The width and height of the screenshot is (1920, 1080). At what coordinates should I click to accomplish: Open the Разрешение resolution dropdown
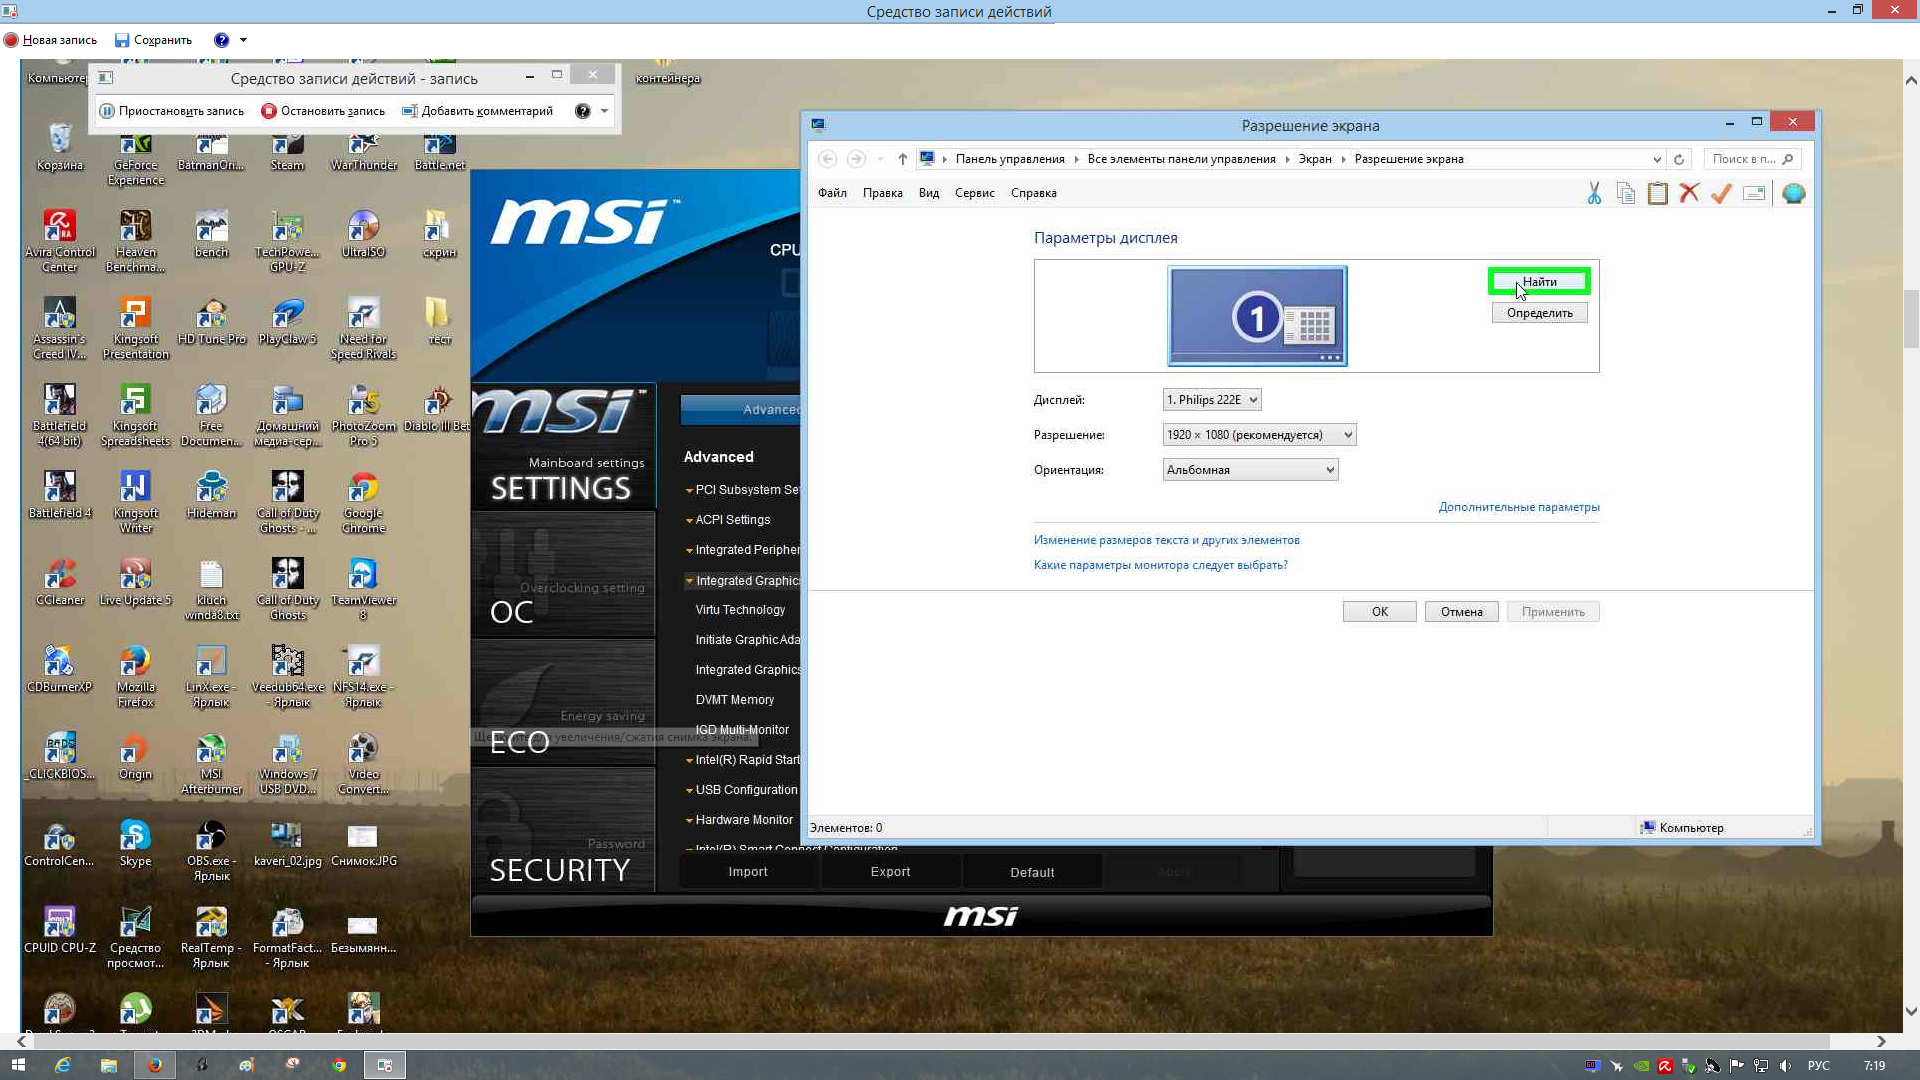pos(1259,435)
